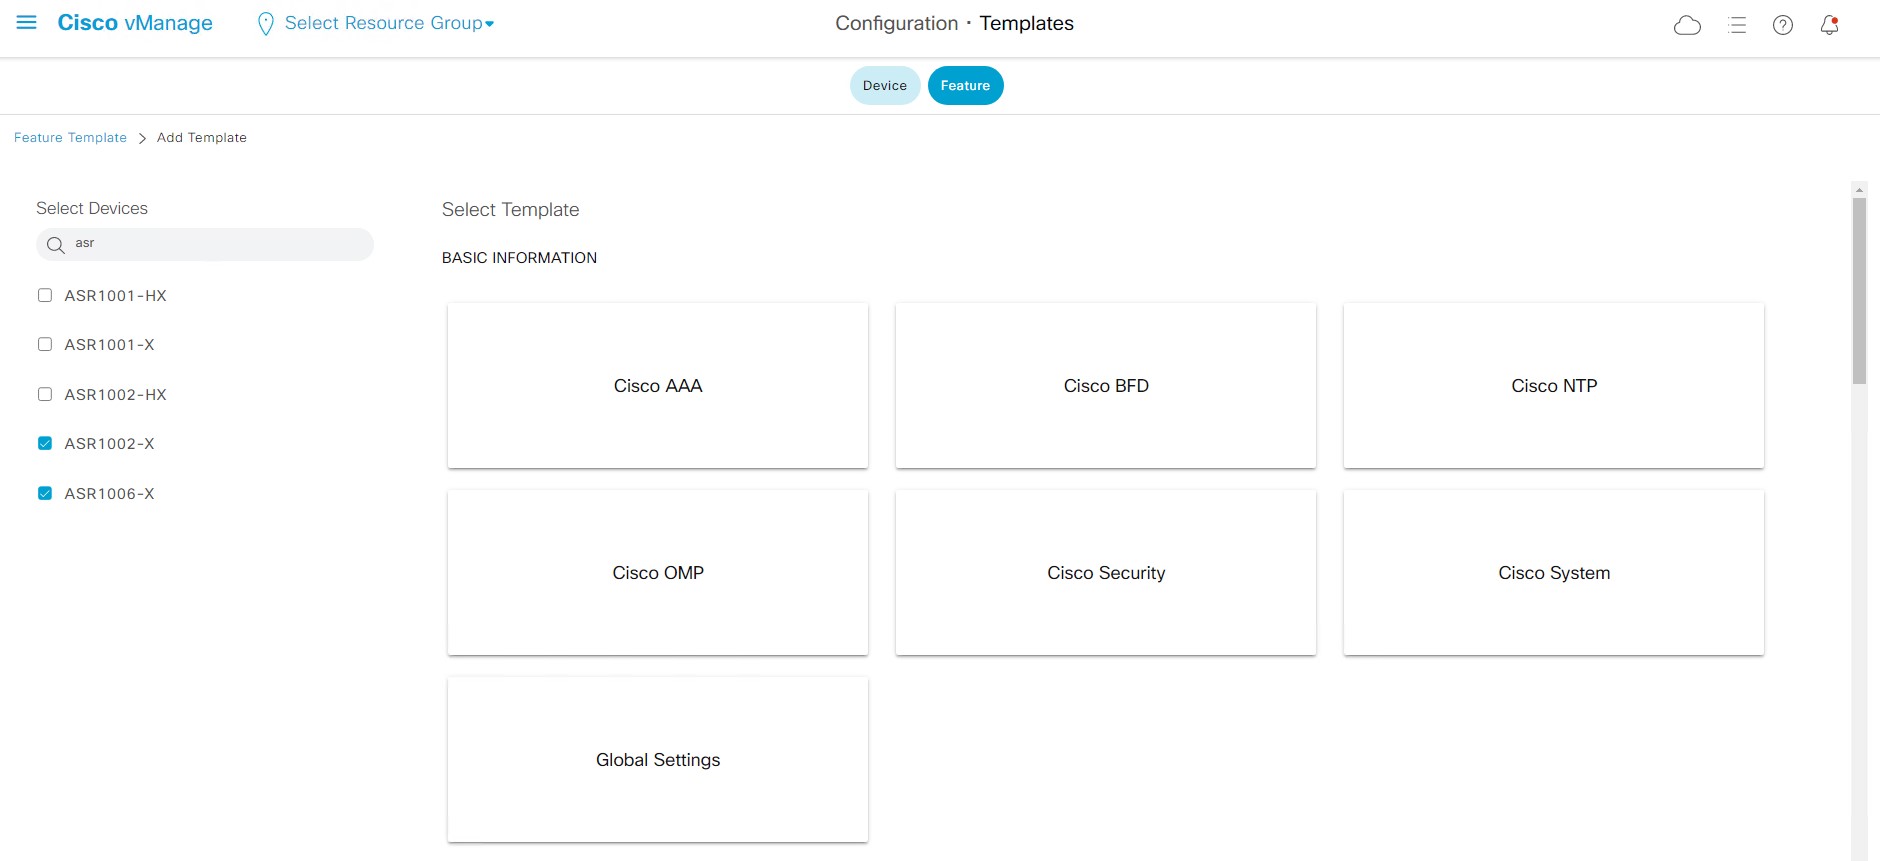Click the ASR1001-HX device label
This screenshot has height=861, width=1880.
115,295
